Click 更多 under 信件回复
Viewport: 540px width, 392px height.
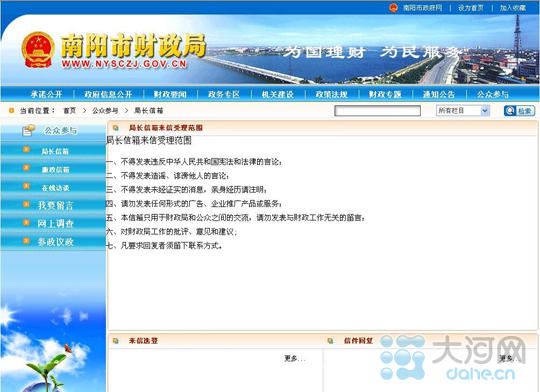[x=510, y=359]
